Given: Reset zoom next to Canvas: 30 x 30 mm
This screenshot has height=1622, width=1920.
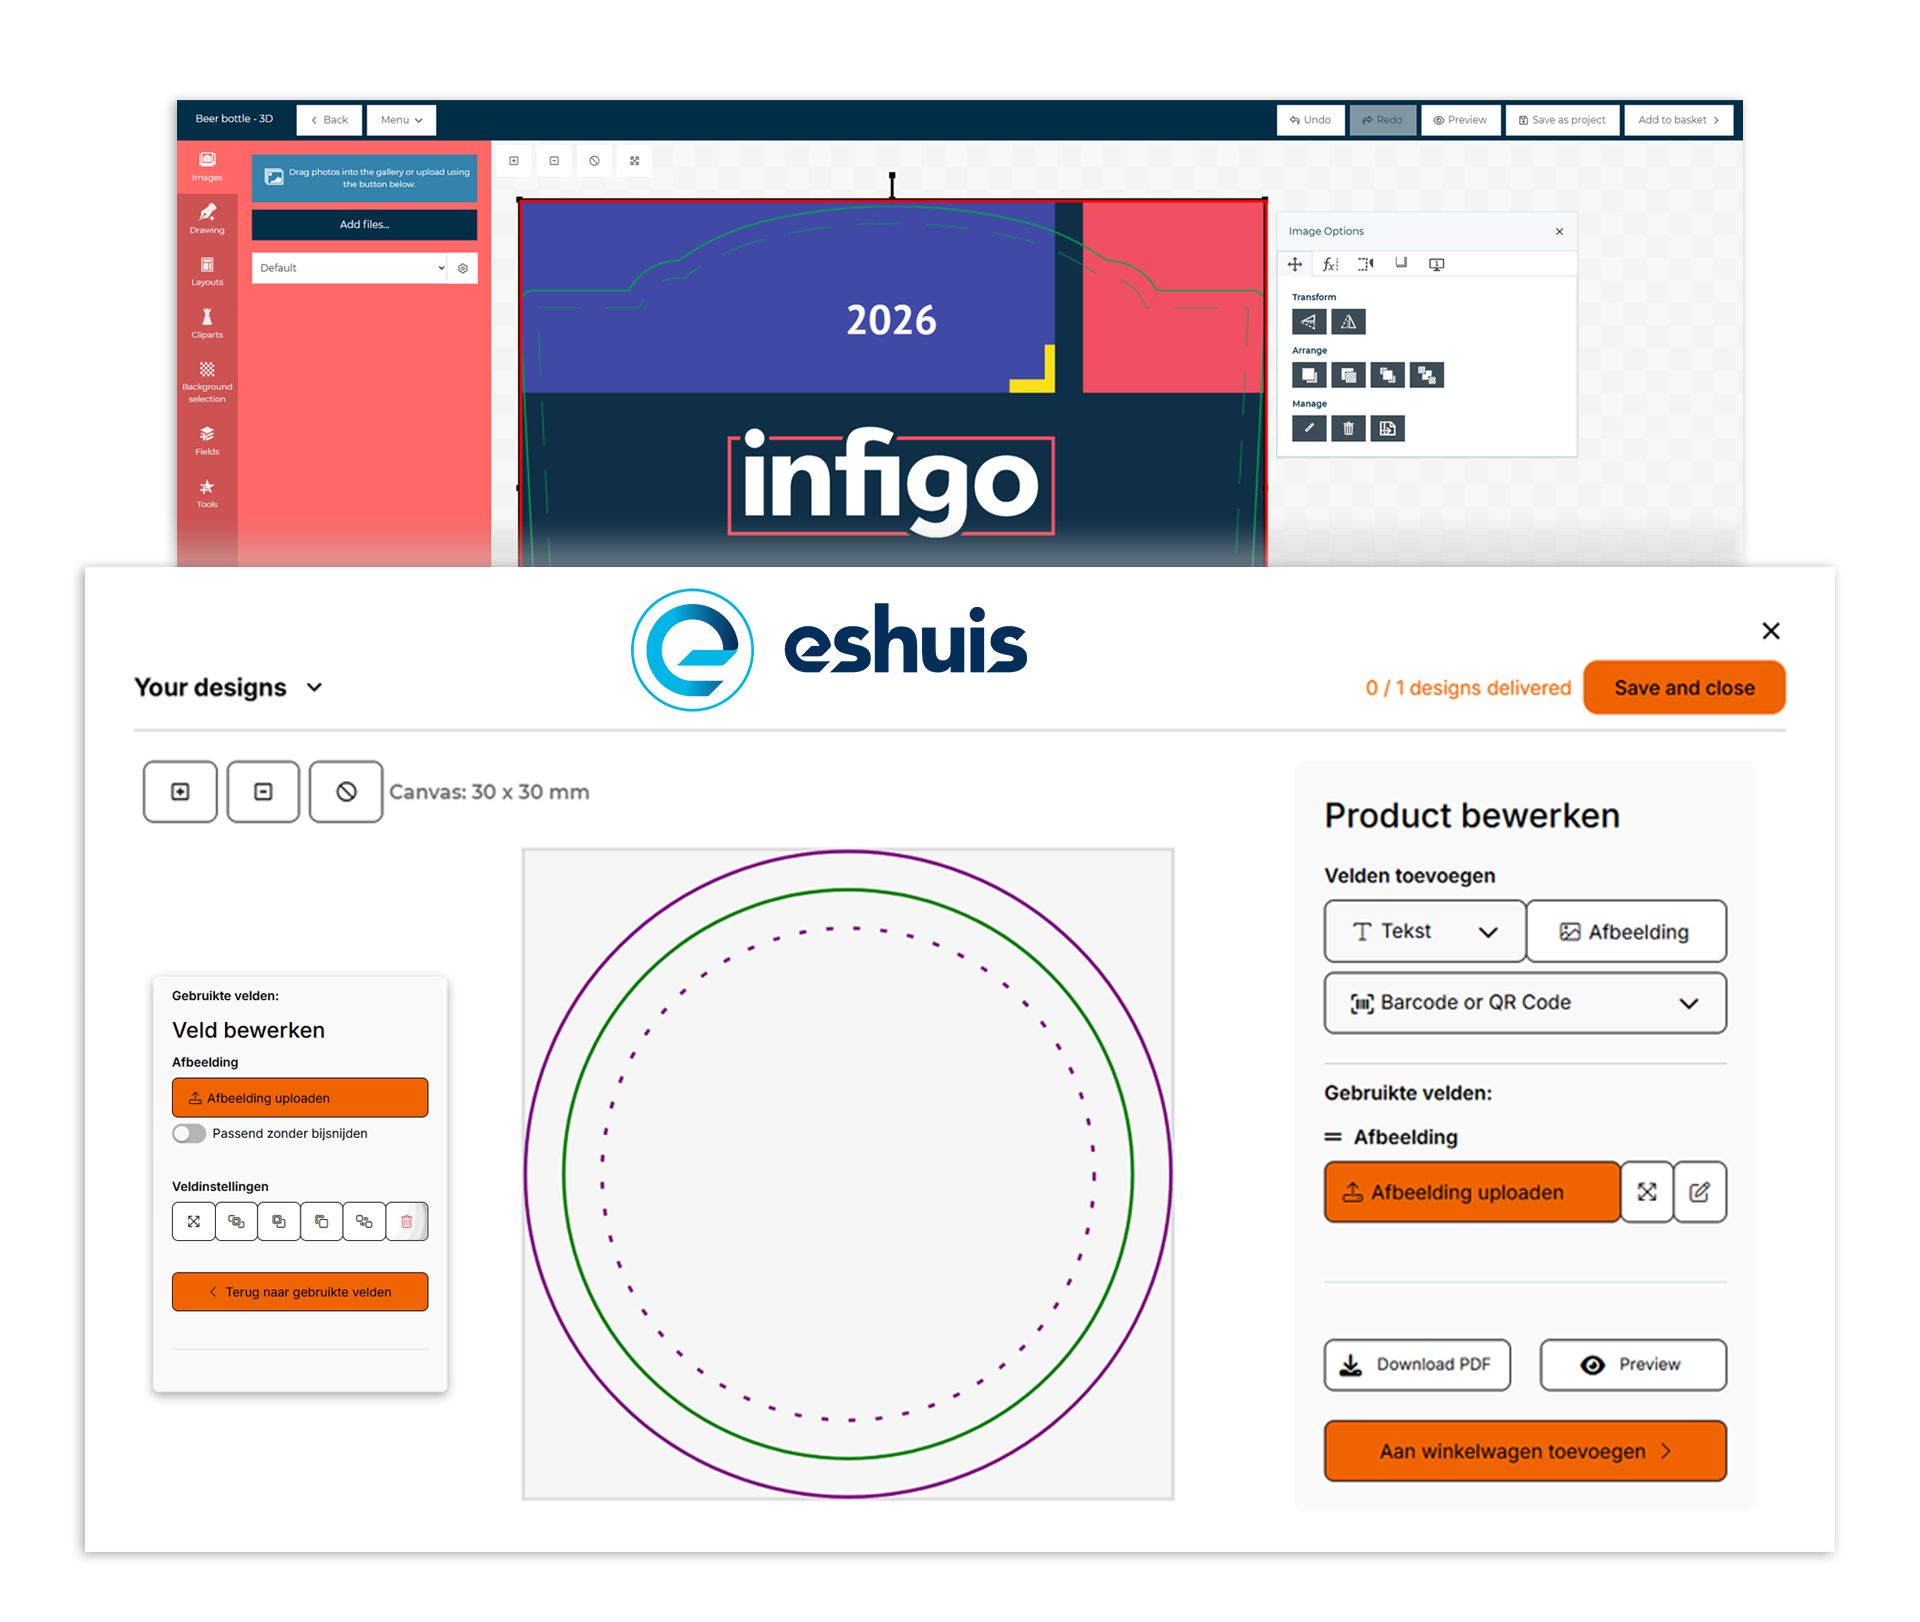Looking at the screenshot, I should [x=346, y=792].
